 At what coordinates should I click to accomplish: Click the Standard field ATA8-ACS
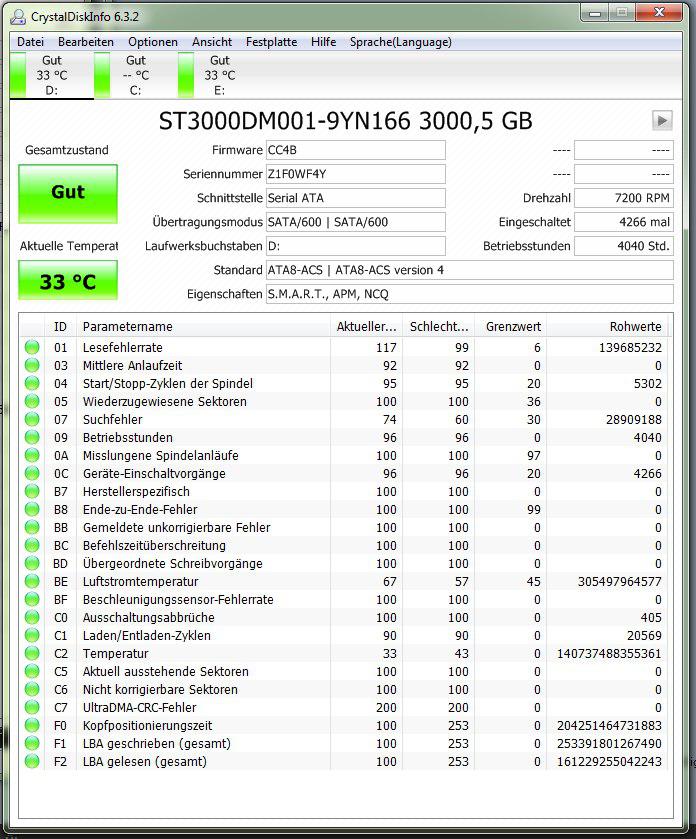tap(470, 270)
